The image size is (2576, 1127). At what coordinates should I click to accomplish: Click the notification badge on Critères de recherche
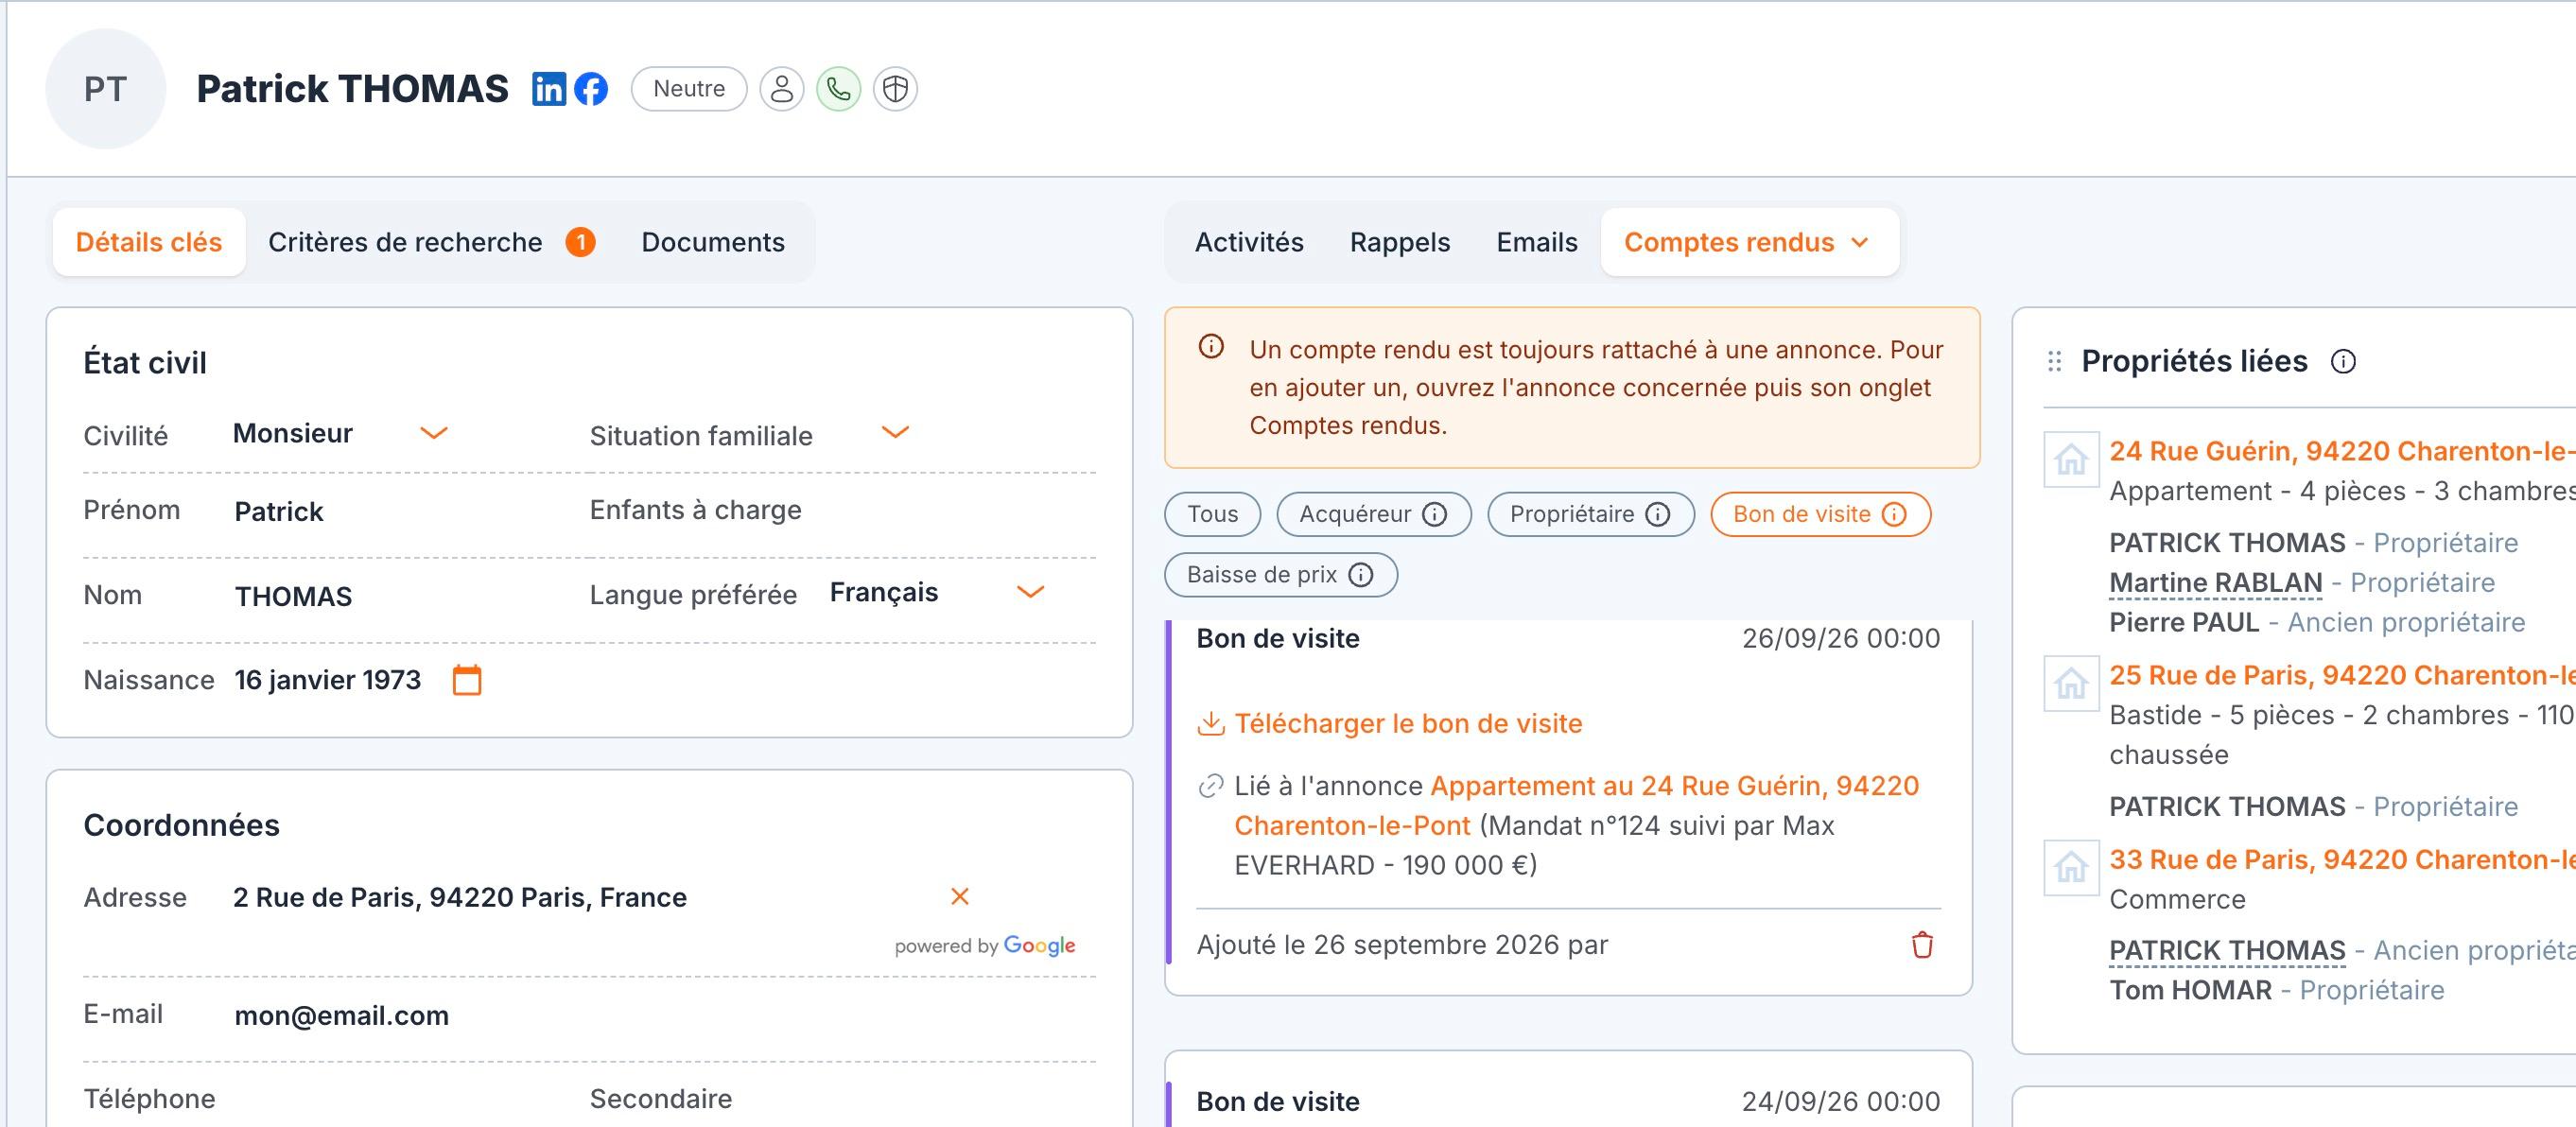pyautogui.click(x=581, y=242)
